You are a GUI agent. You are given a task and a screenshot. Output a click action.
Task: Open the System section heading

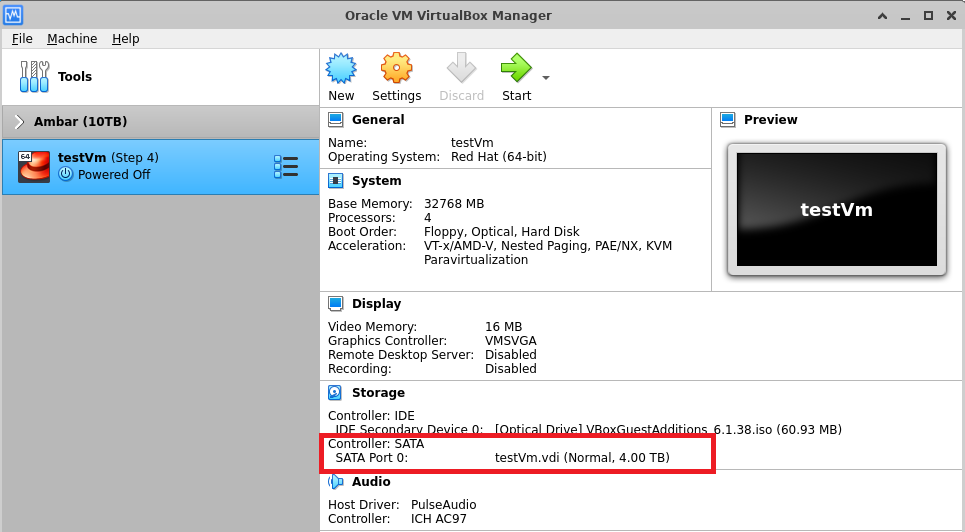pyautogui.click(x=376, y=180)
